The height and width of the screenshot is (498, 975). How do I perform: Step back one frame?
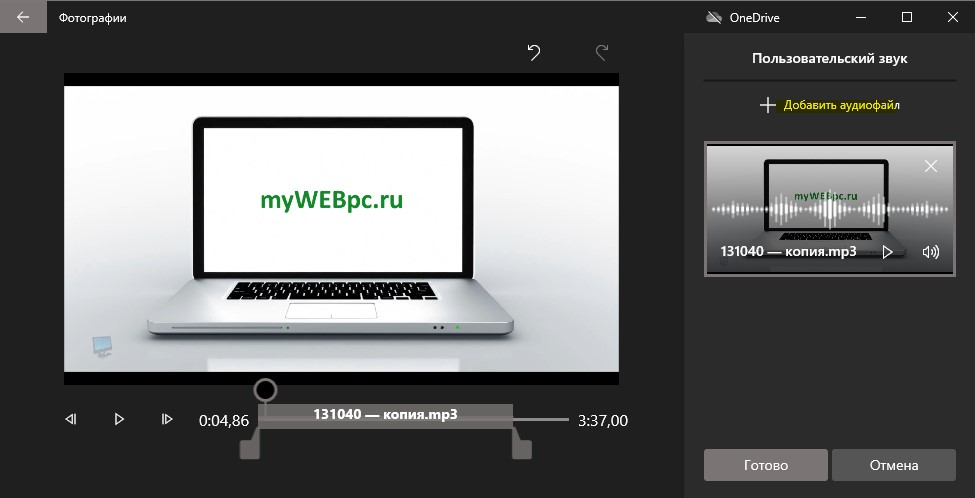pyautogui.click(x=70, y=420)
